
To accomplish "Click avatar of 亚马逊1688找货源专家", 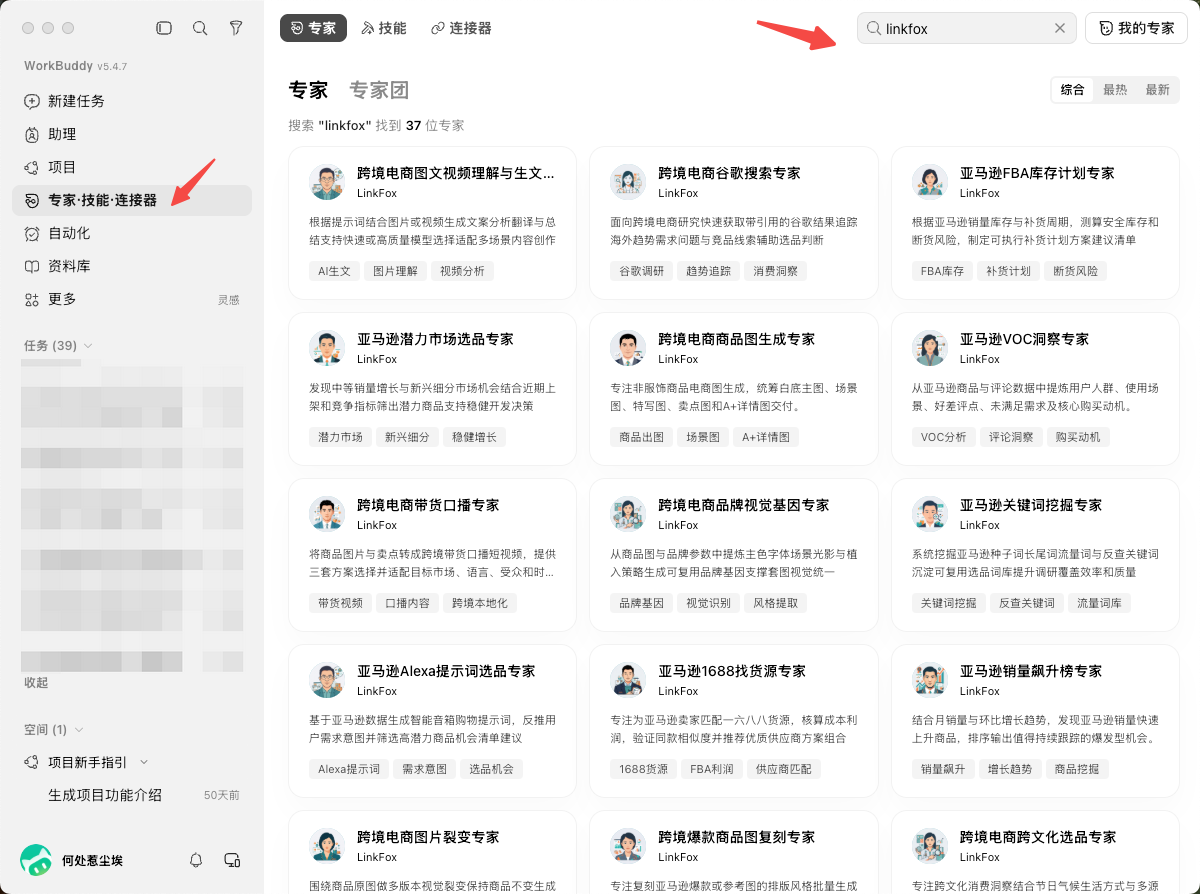I will [x=628, y=680].
